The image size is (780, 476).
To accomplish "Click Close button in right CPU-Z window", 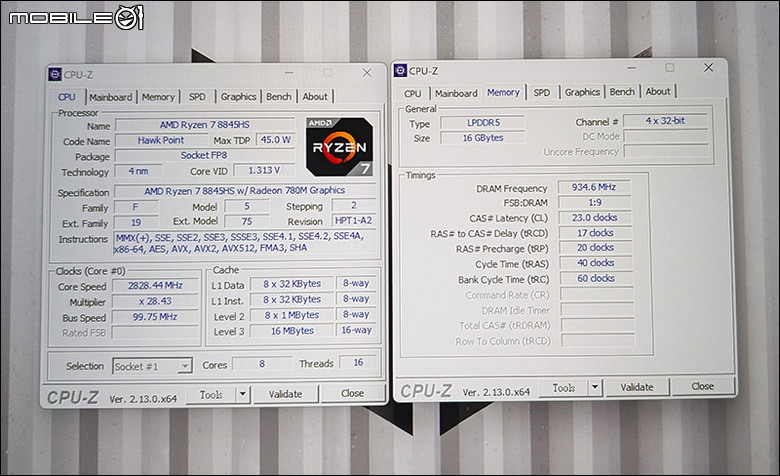I will [x=702, y=386].
